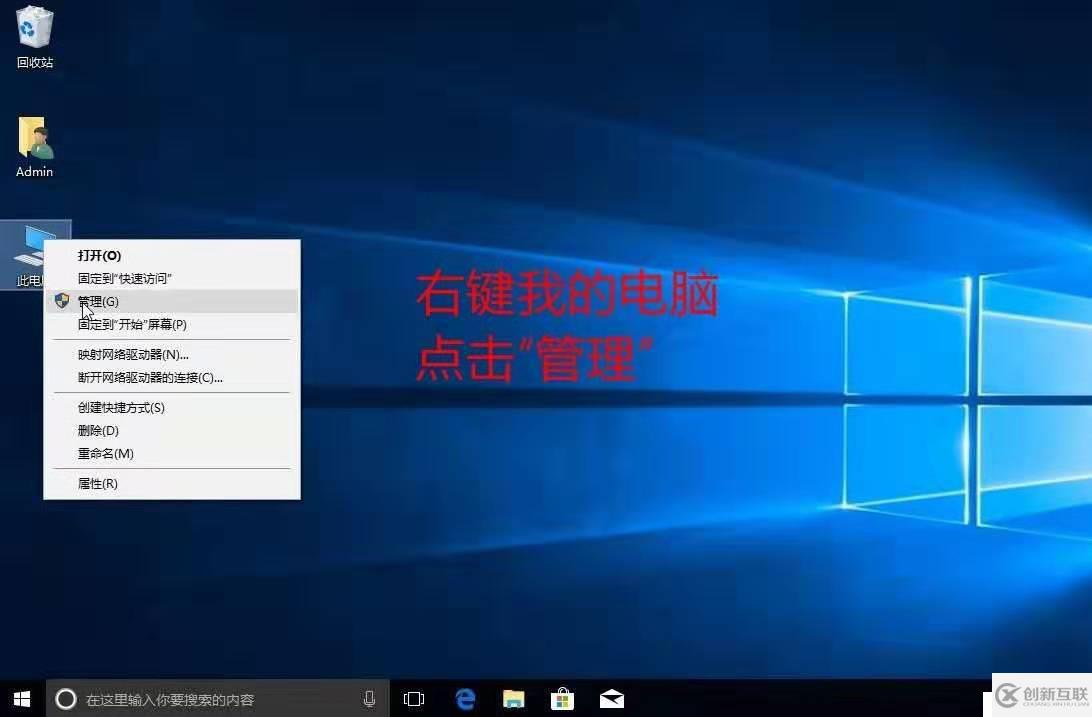Choose 属性(R) at the menu bottom

[x=95, y=483]
